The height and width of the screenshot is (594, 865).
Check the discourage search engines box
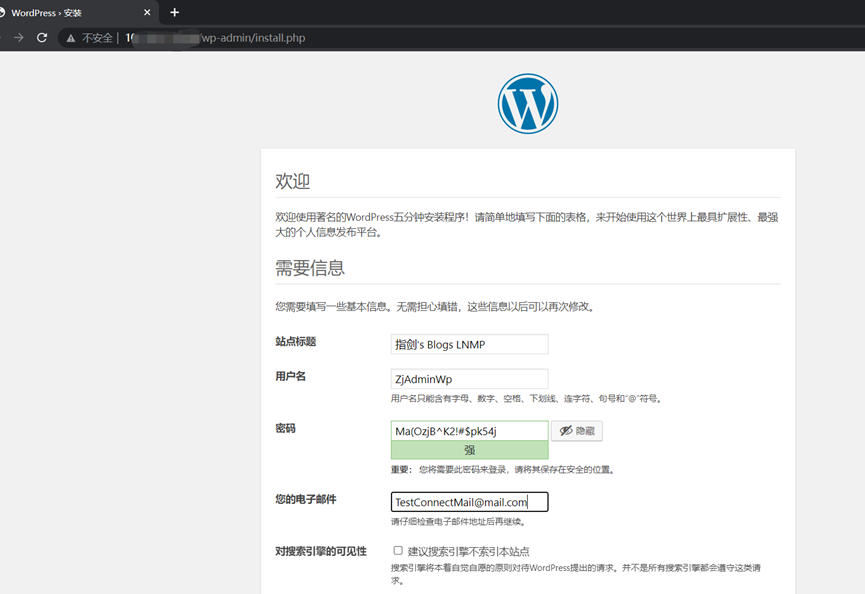[x=398, y=550]
